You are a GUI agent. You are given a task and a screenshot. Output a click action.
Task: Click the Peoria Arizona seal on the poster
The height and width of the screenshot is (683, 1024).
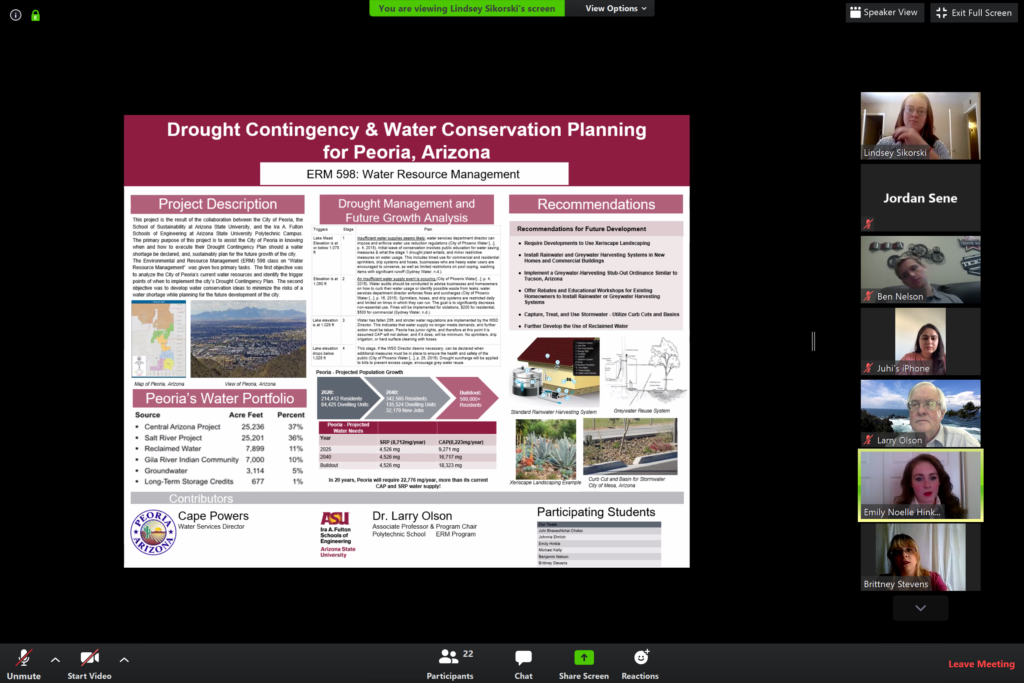click(153, 532)
